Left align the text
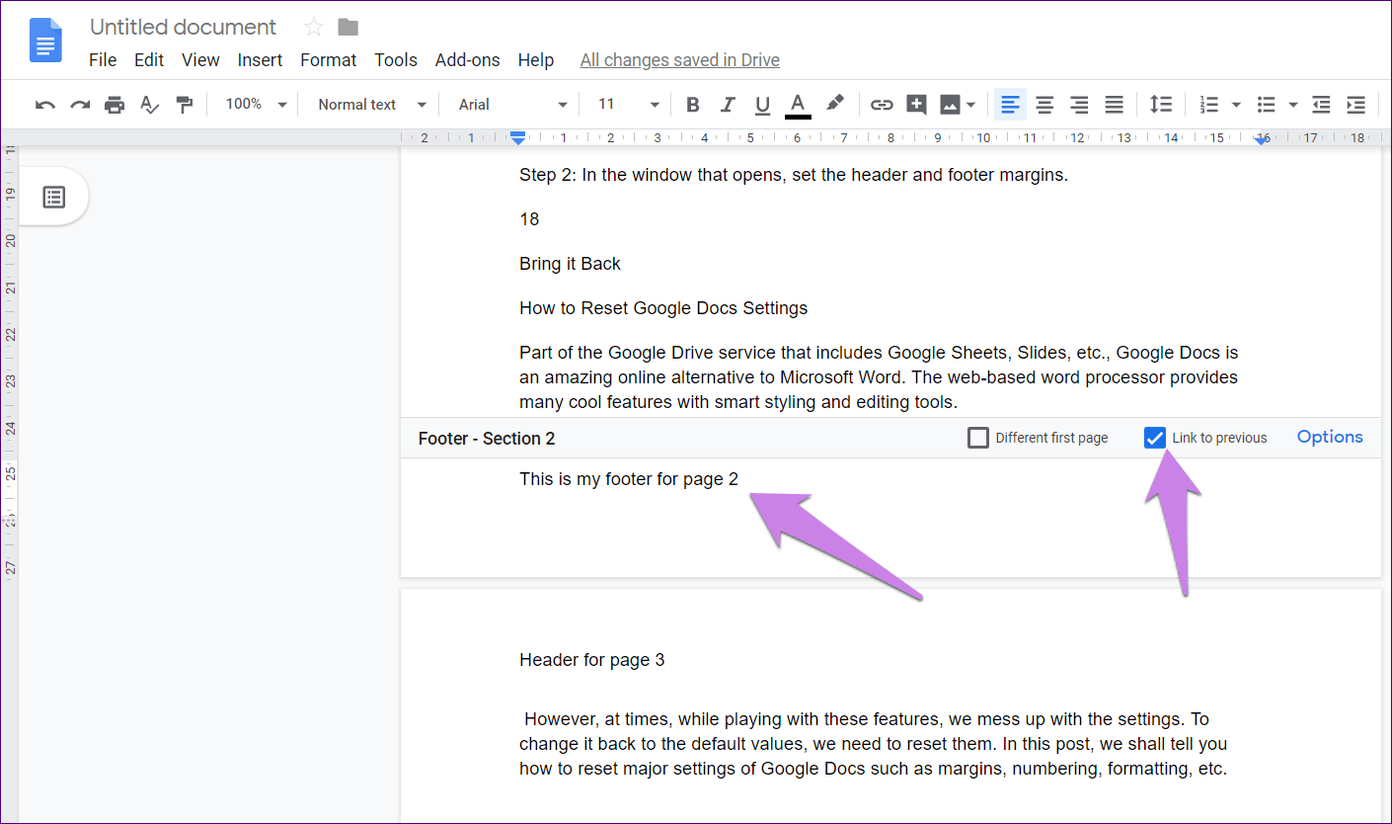This screenshot has height=824, width=1392. pos(1011,105)
